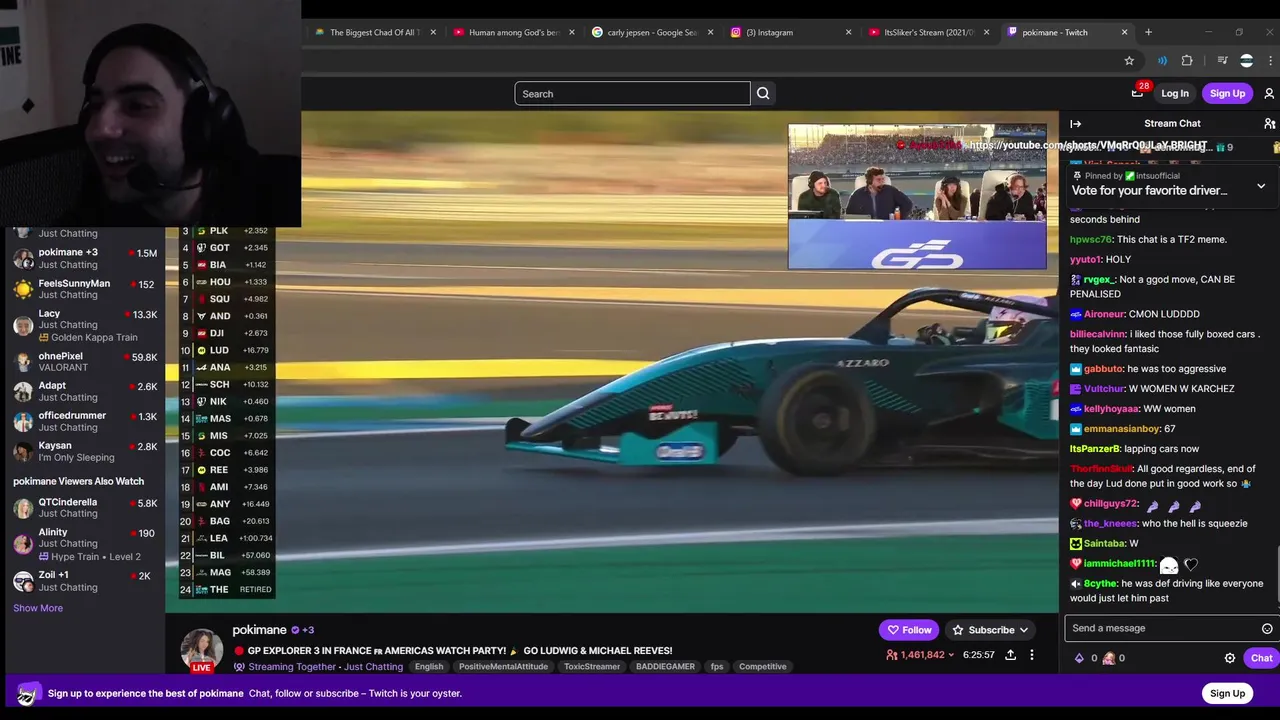This screenshot has width=1280, height=720.
Task: Open more stream options three-dot menu
Action: [1032, 655]
